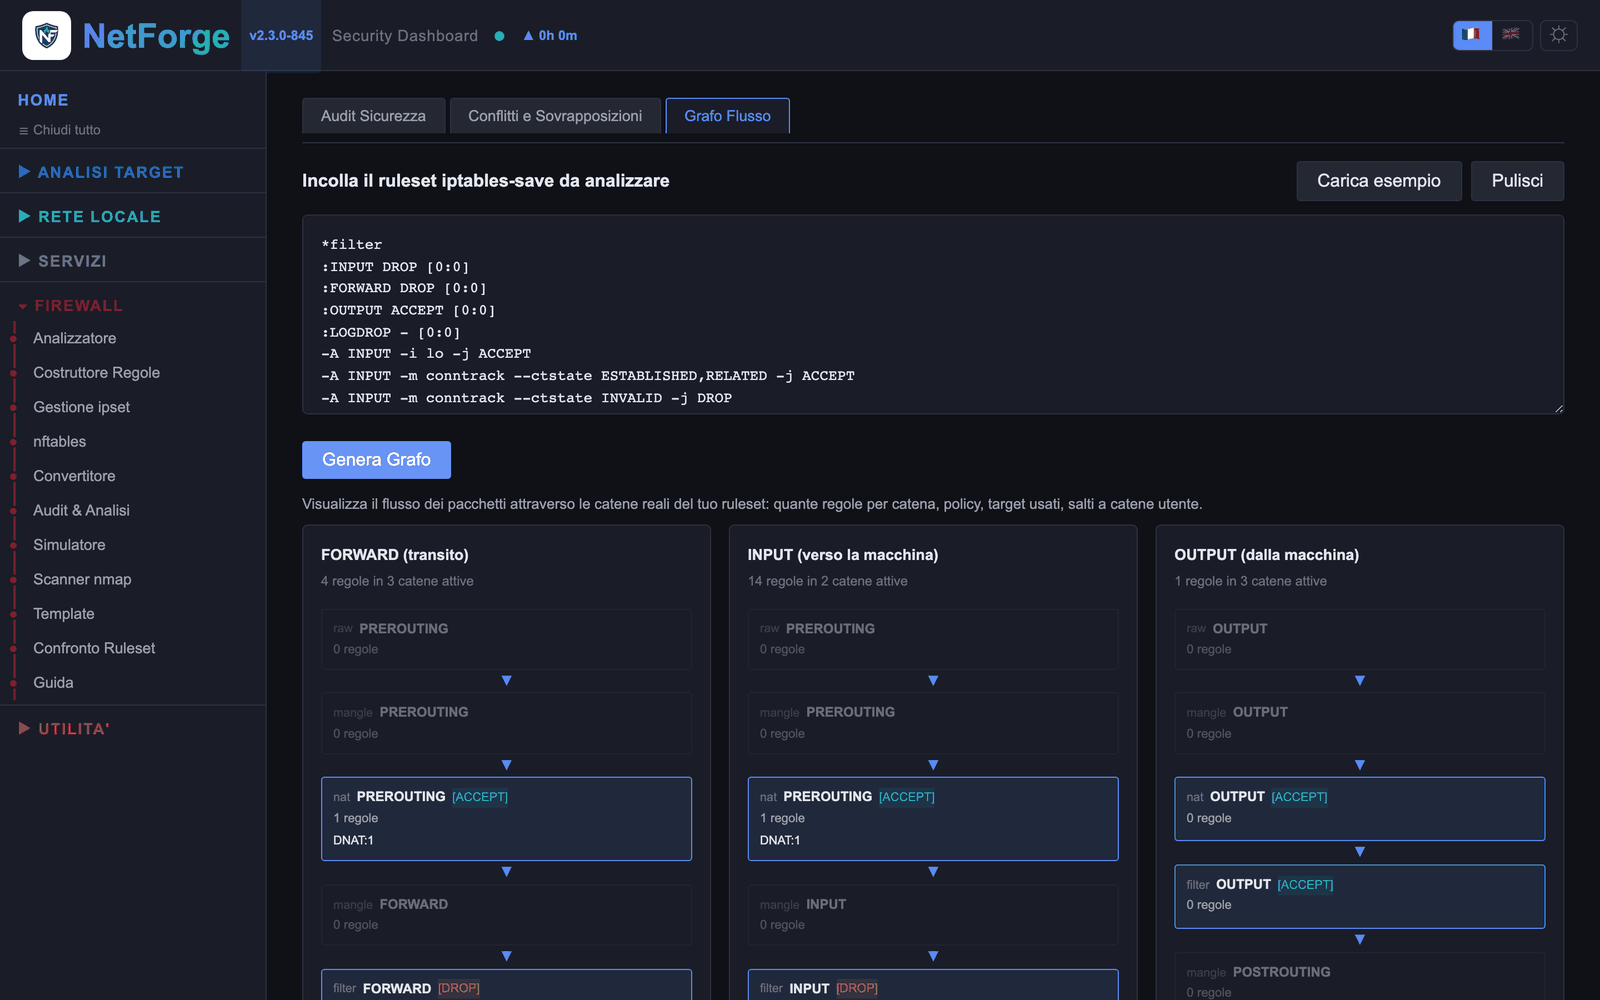Open Scanner nmap in the sidebar
Screen dimensions: 1600x1000
(82, 580)
